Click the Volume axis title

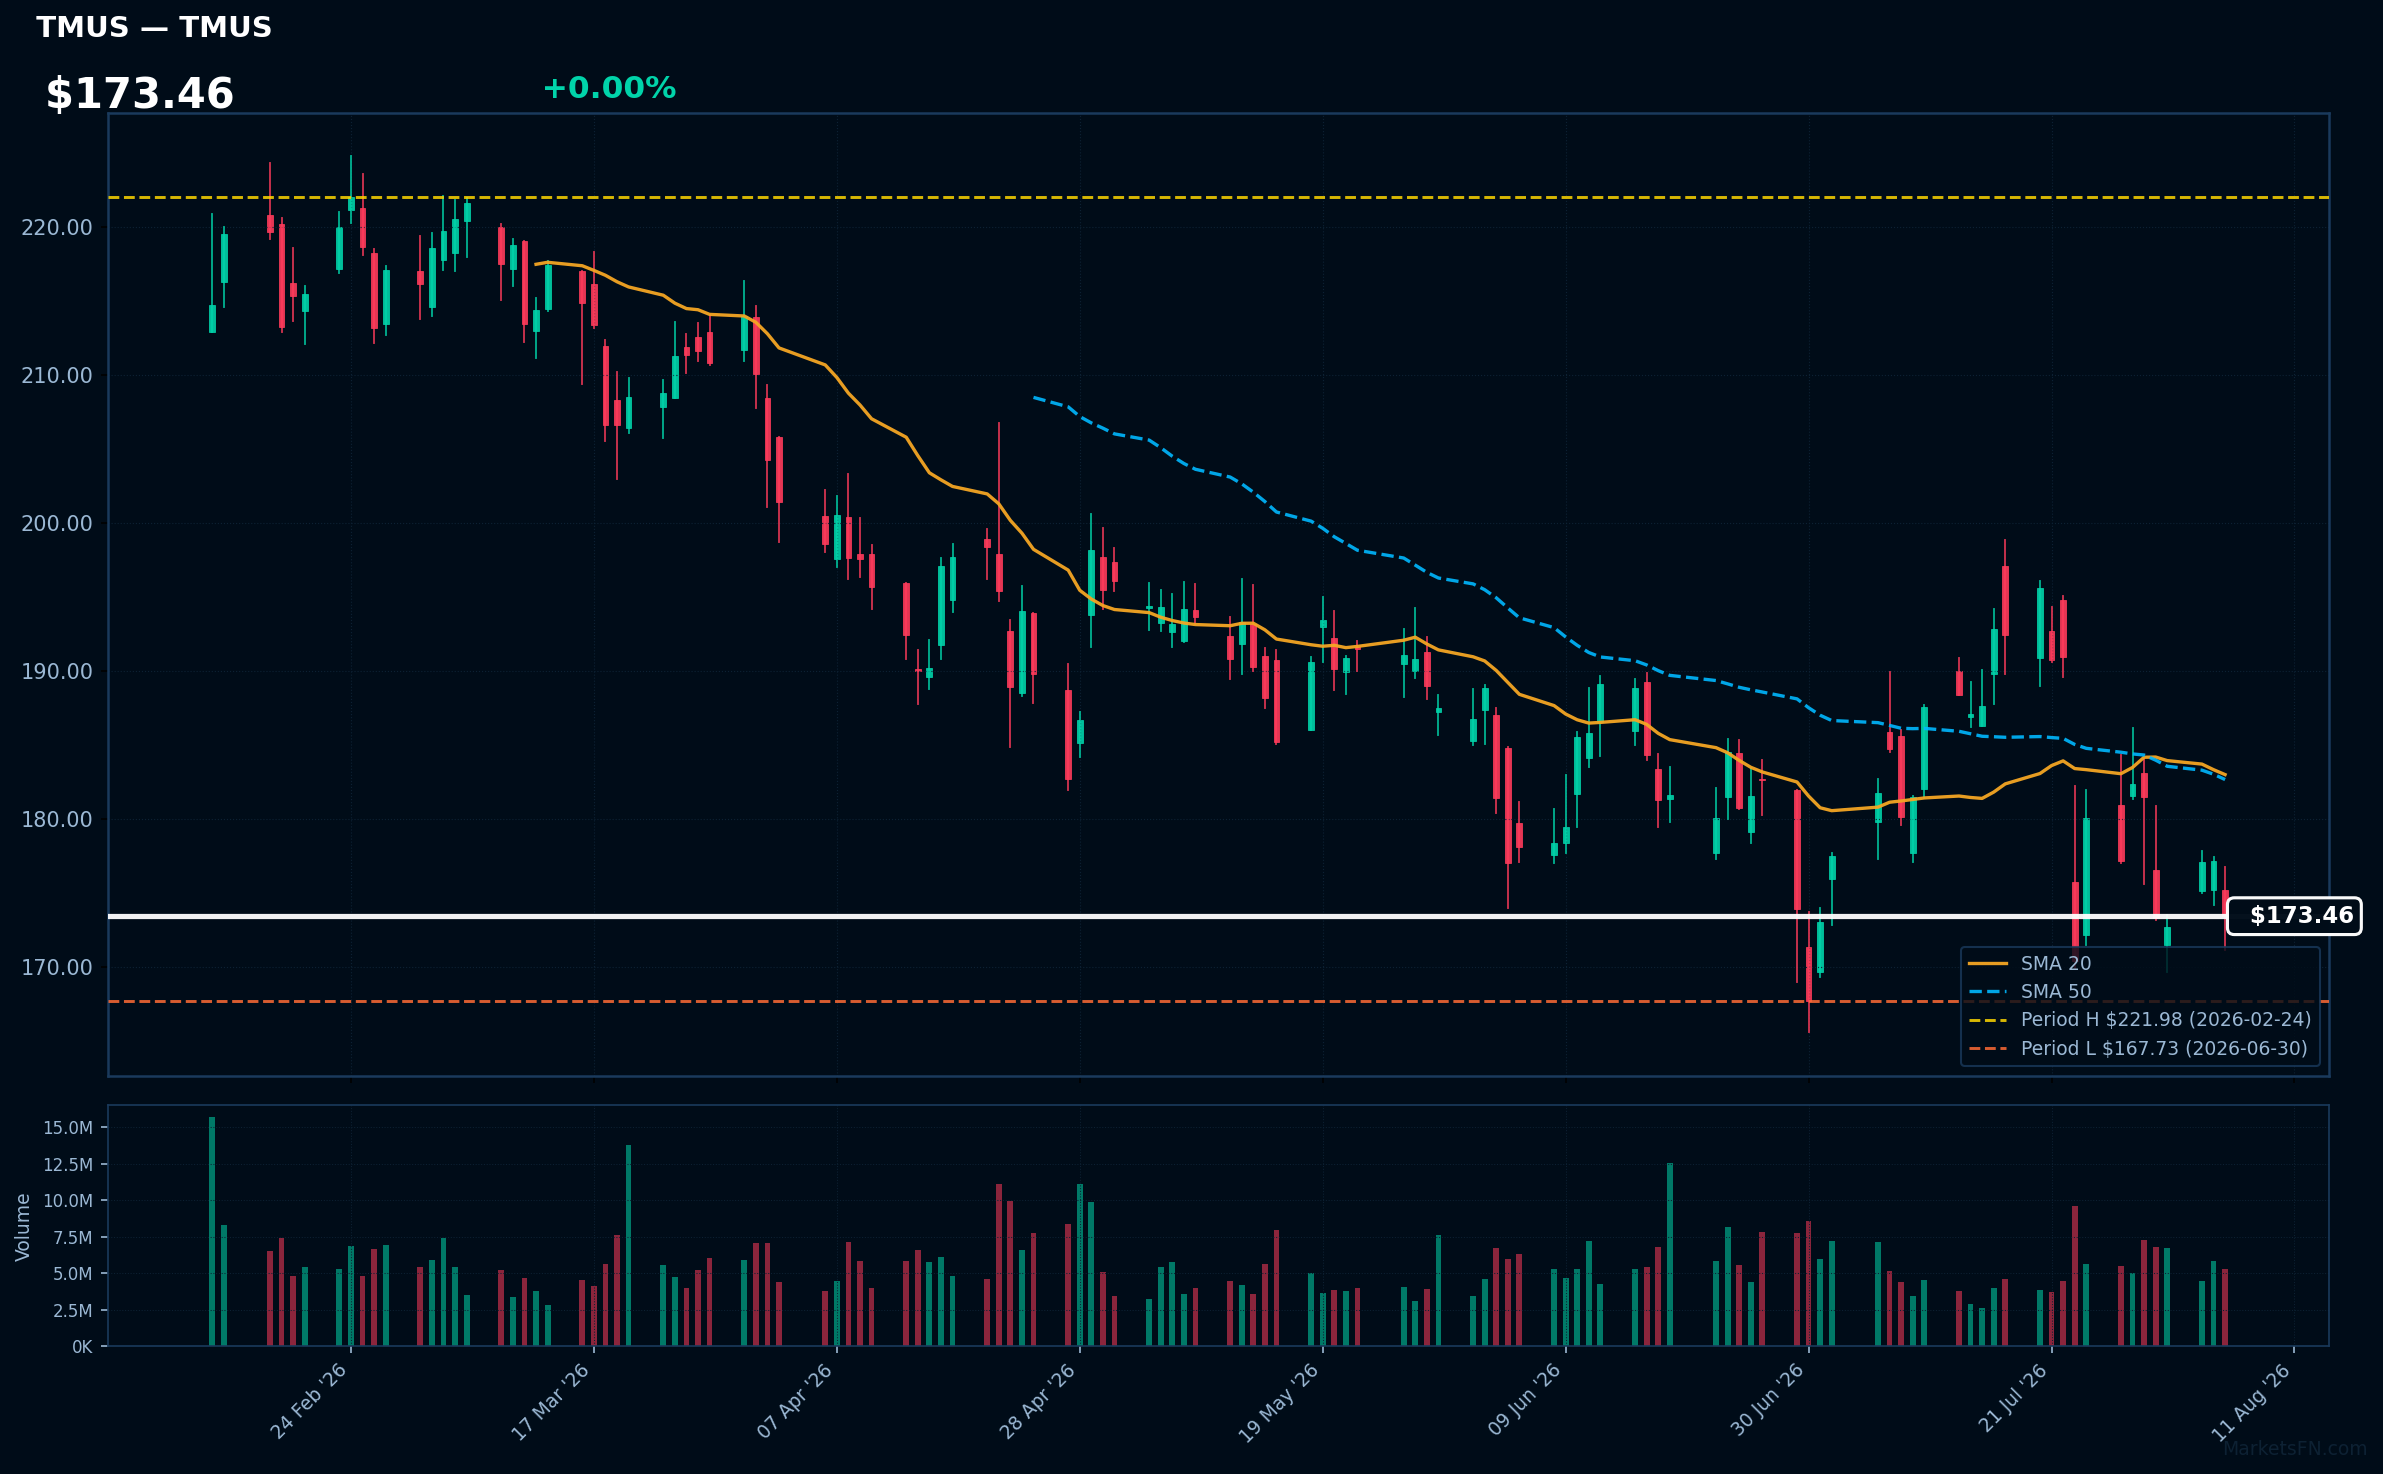tap(23, 1227)
